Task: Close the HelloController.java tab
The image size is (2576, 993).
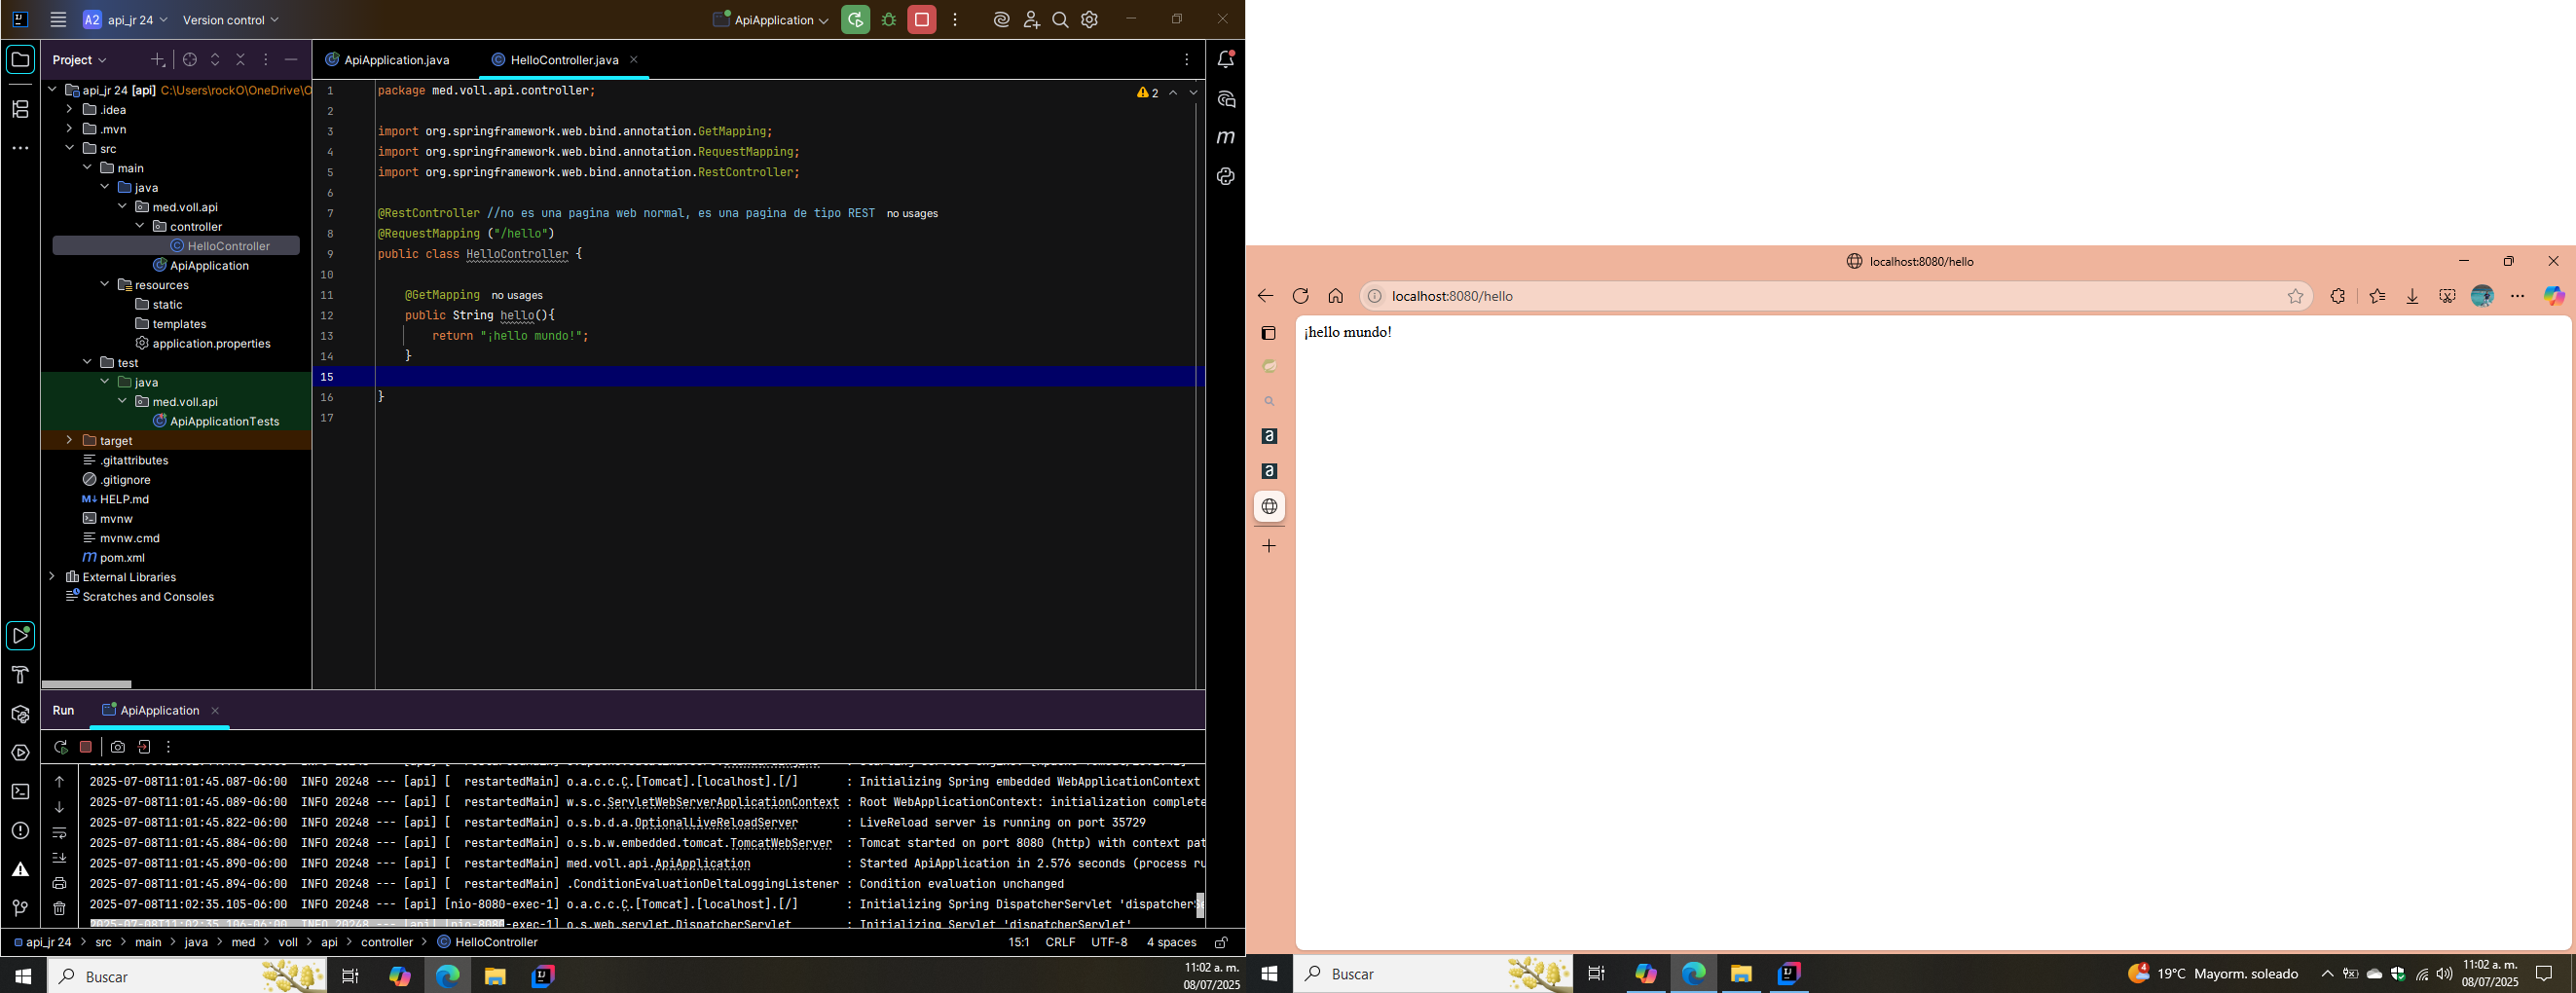Action: [634, 60]
